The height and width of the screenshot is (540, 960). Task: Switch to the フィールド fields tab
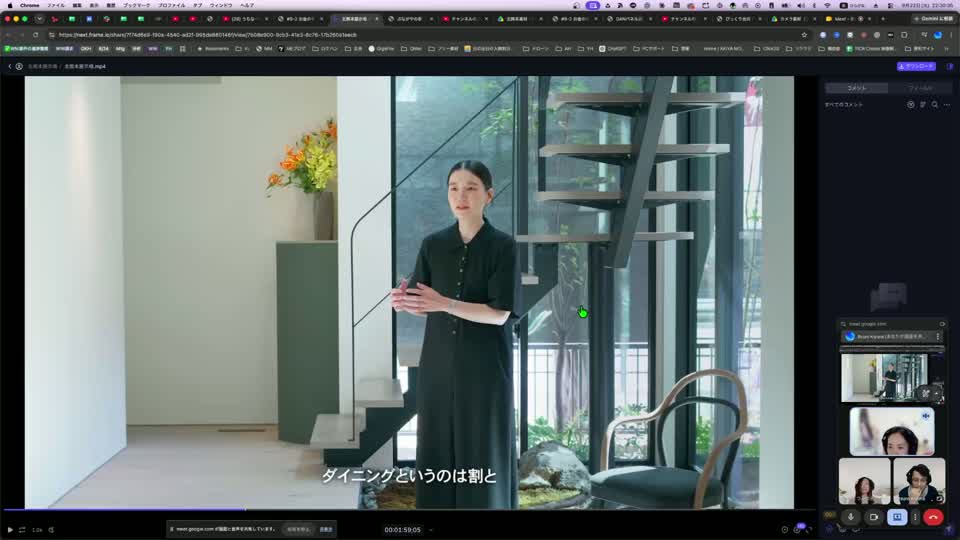pos(920,88)
